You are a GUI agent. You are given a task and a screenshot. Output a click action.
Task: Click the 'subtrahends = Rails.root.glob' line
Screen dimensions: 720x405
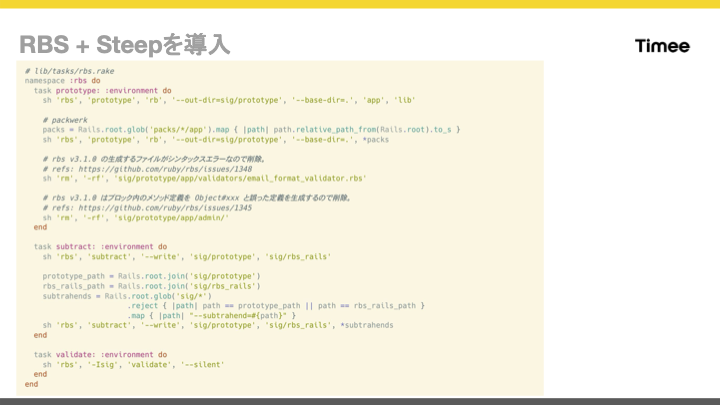(x=127, y=297)
